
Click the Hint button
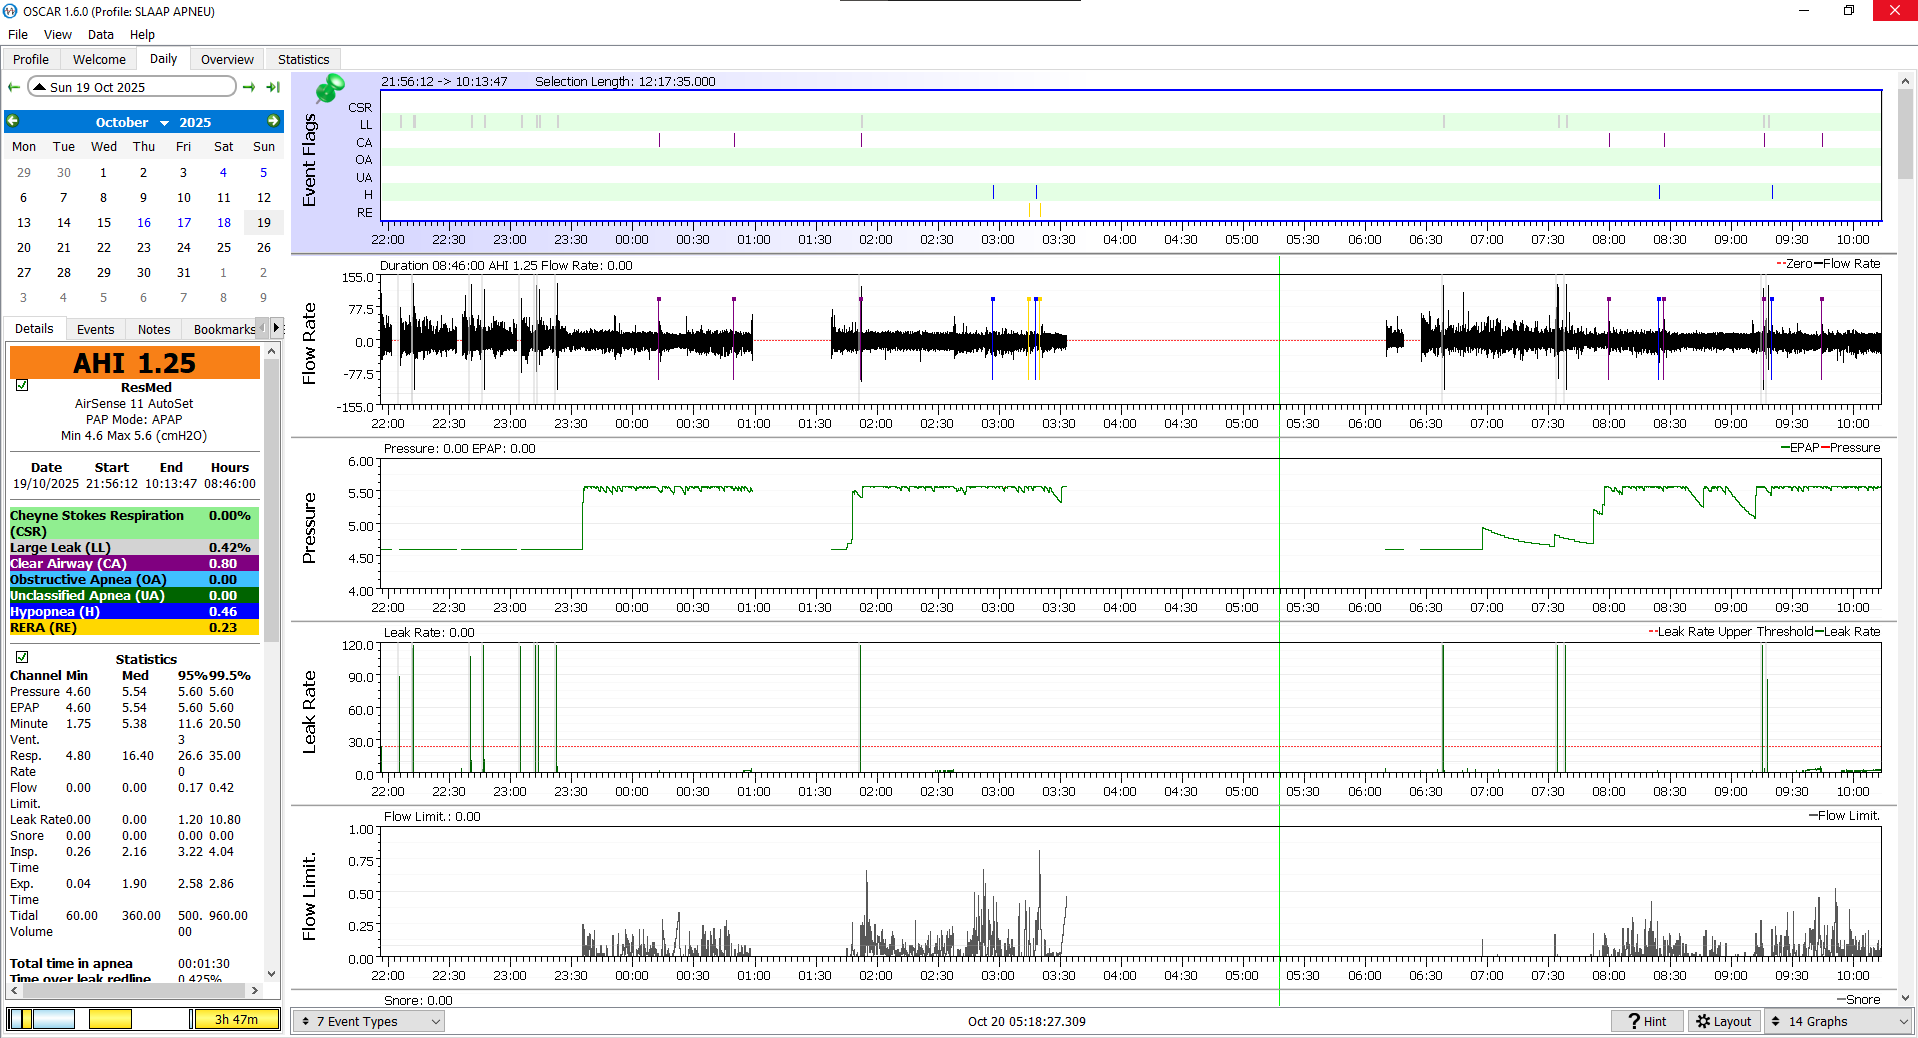coord(1647,1021)
